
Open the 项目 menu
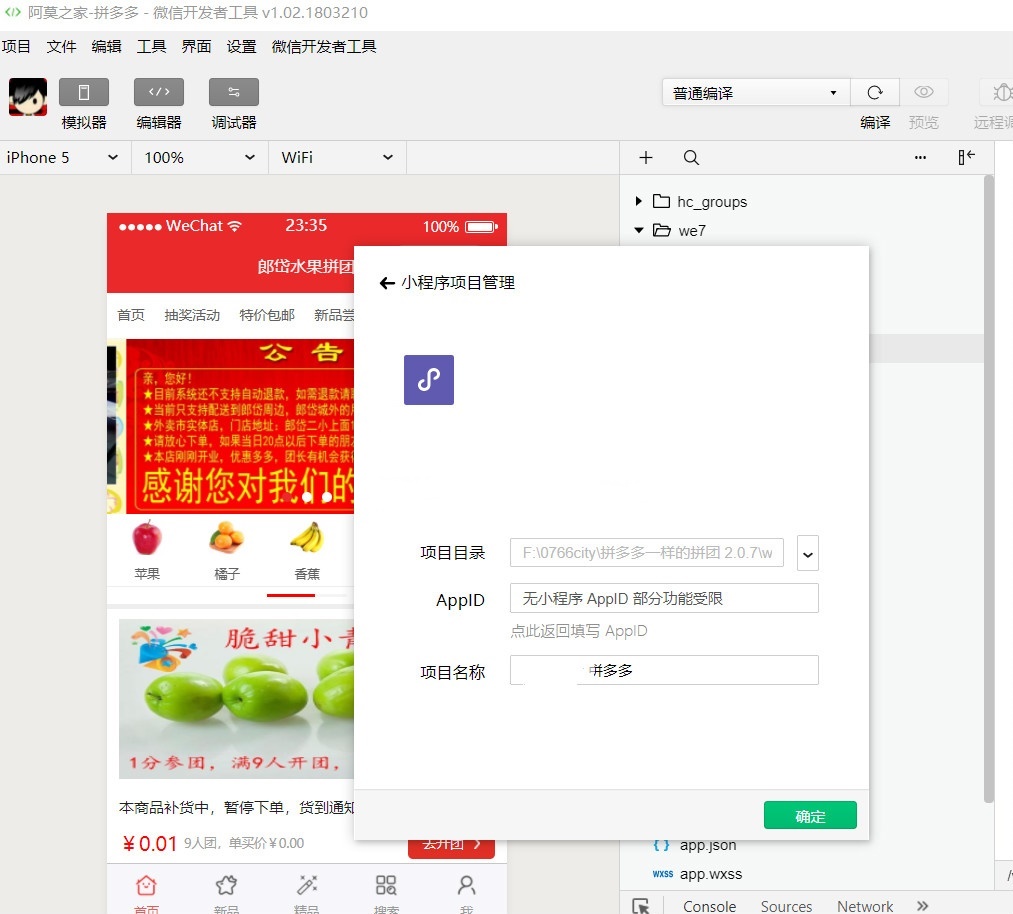[x=16, y=47]
